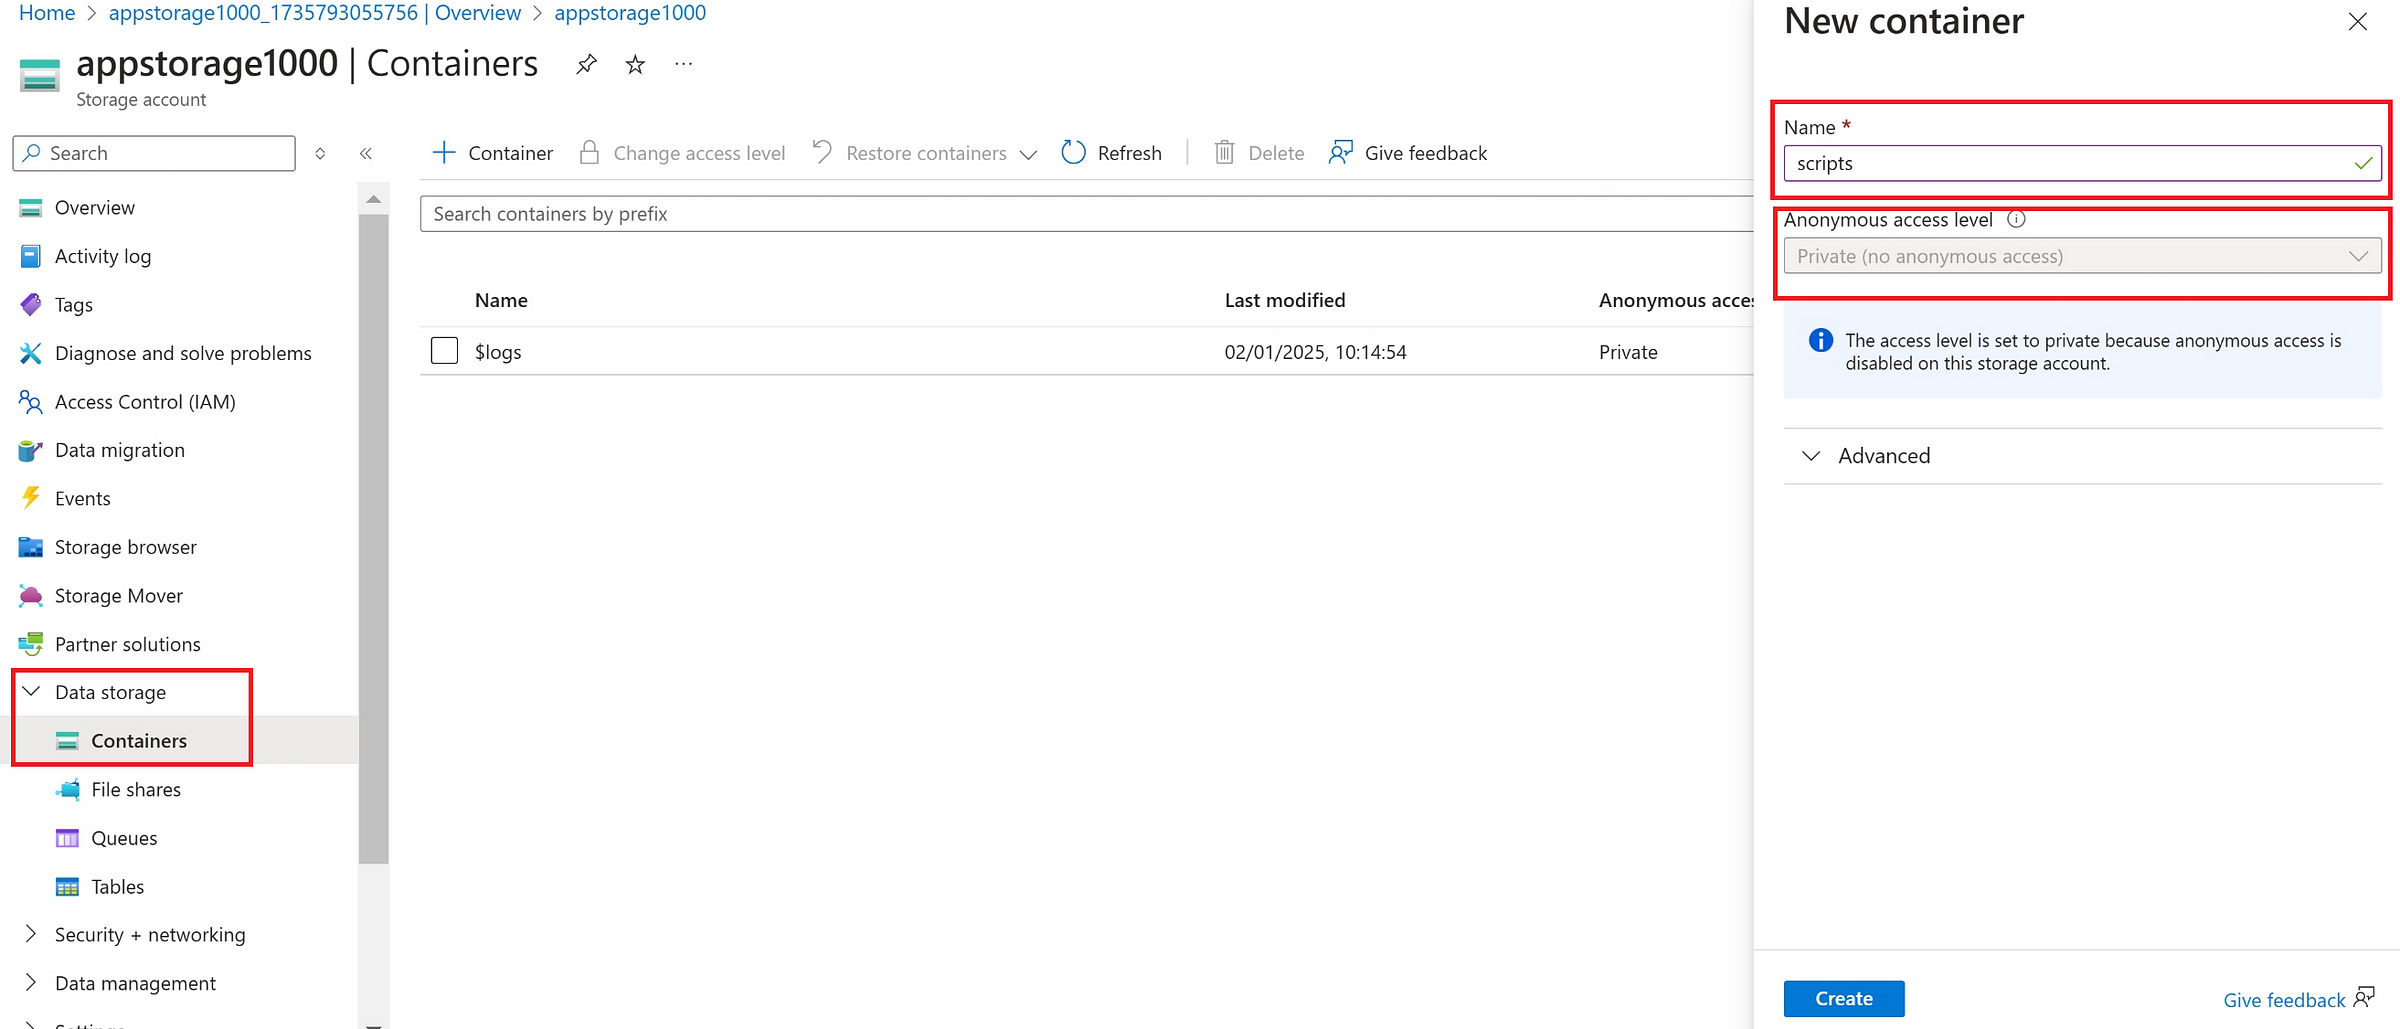Open the Tags menu item
The height and width of the screenshot is (1029, 2400).
tap(74, 304)
